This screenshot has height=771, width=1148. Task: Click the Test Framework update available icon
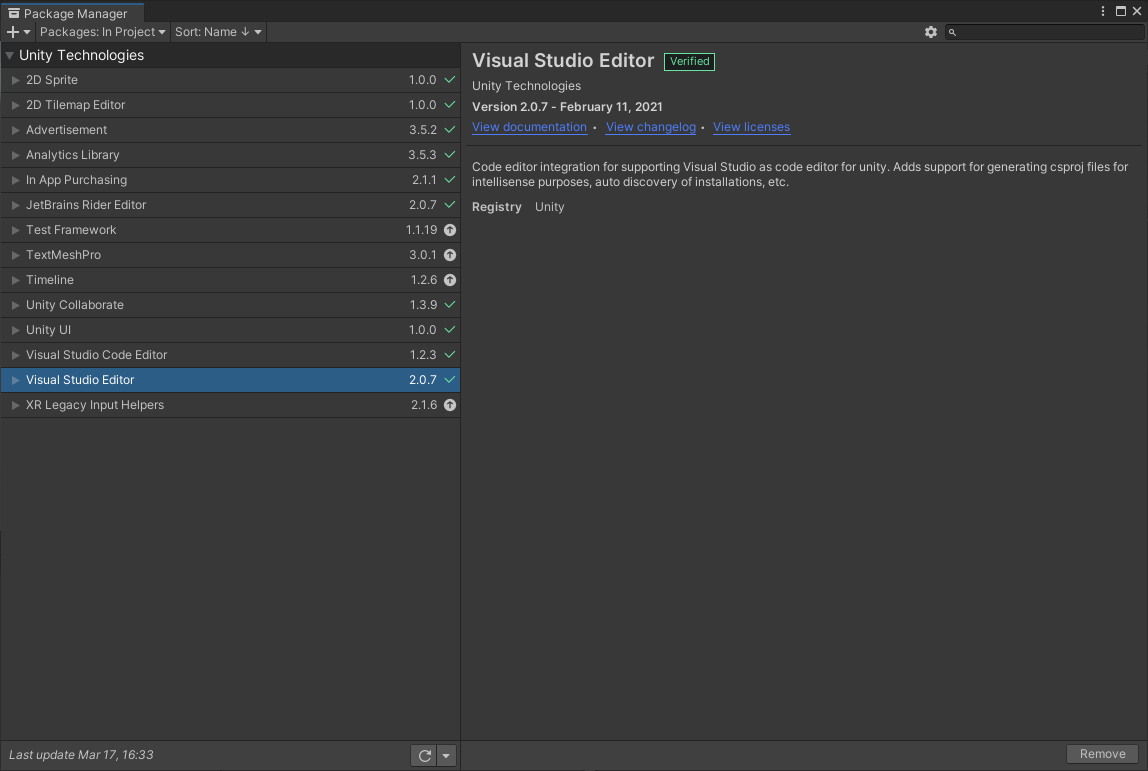click(x=450, y=230)
